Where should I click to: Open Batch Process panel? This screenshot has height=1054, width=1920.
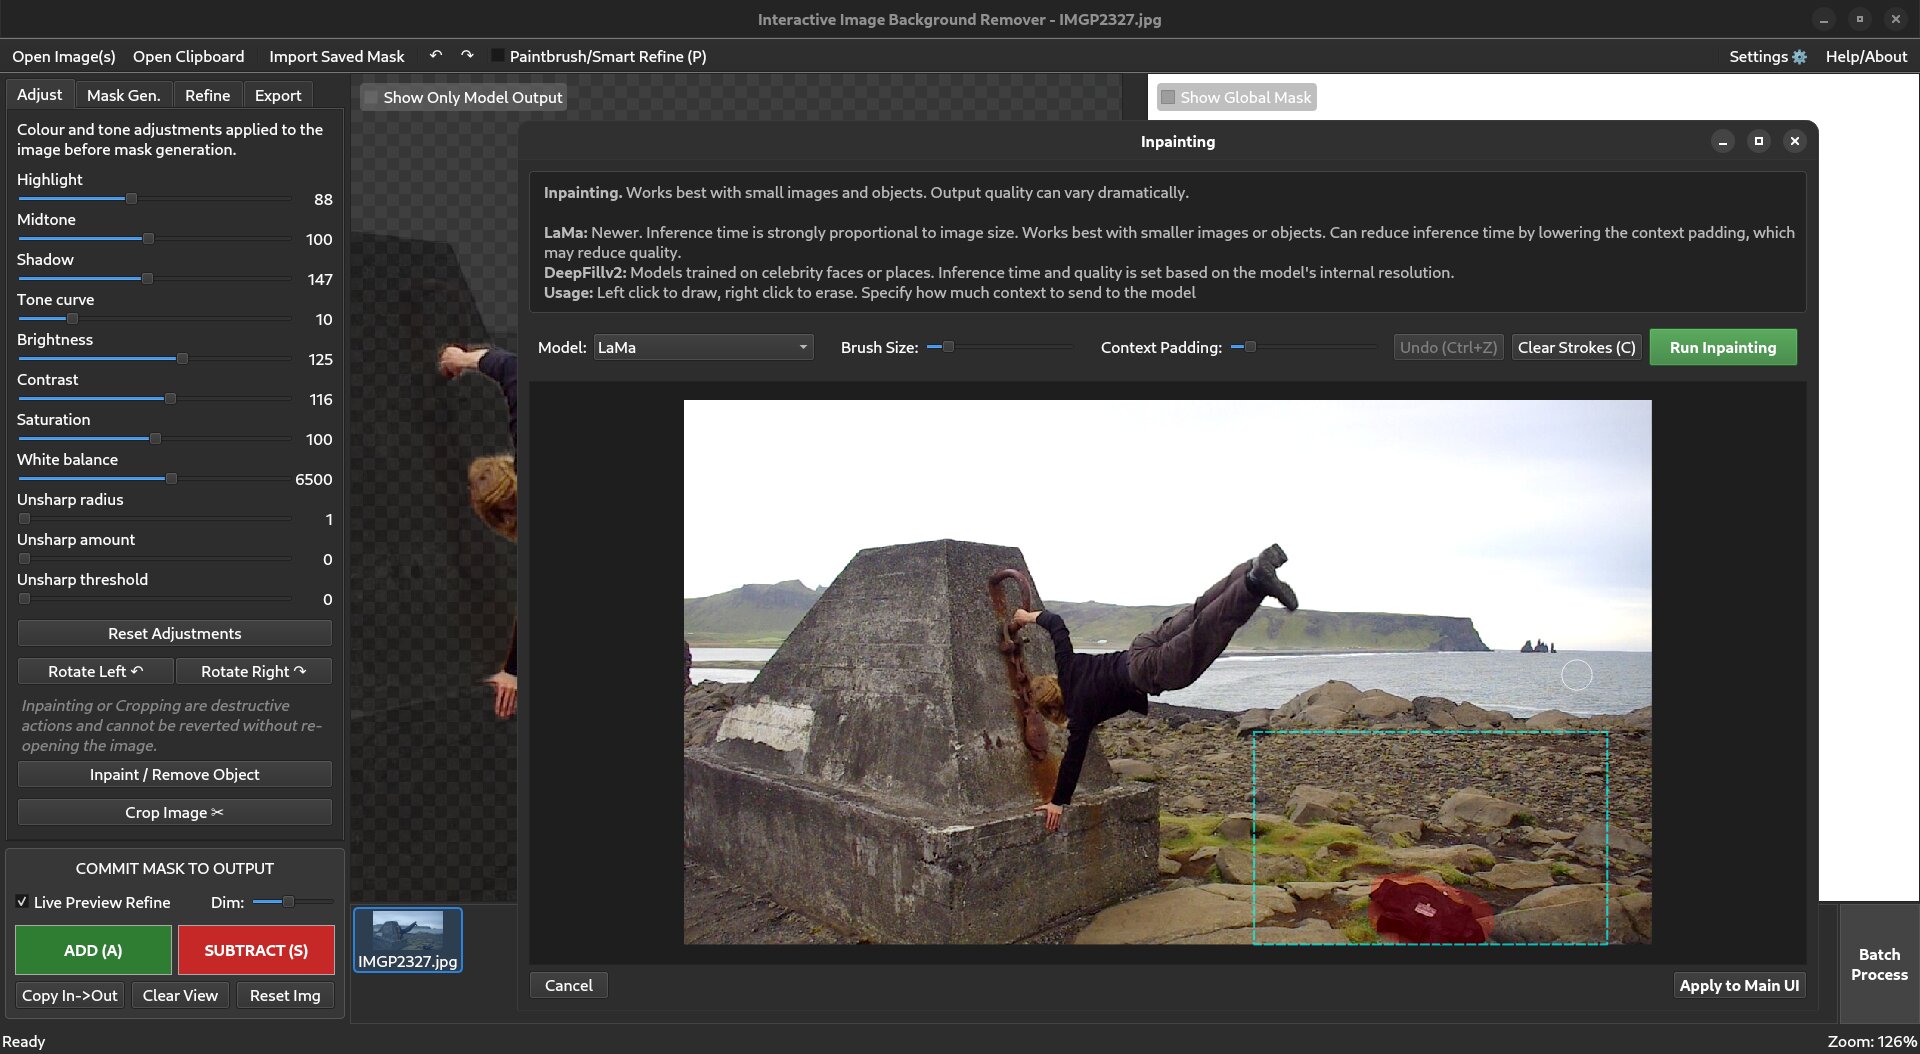click(1878, 965)
